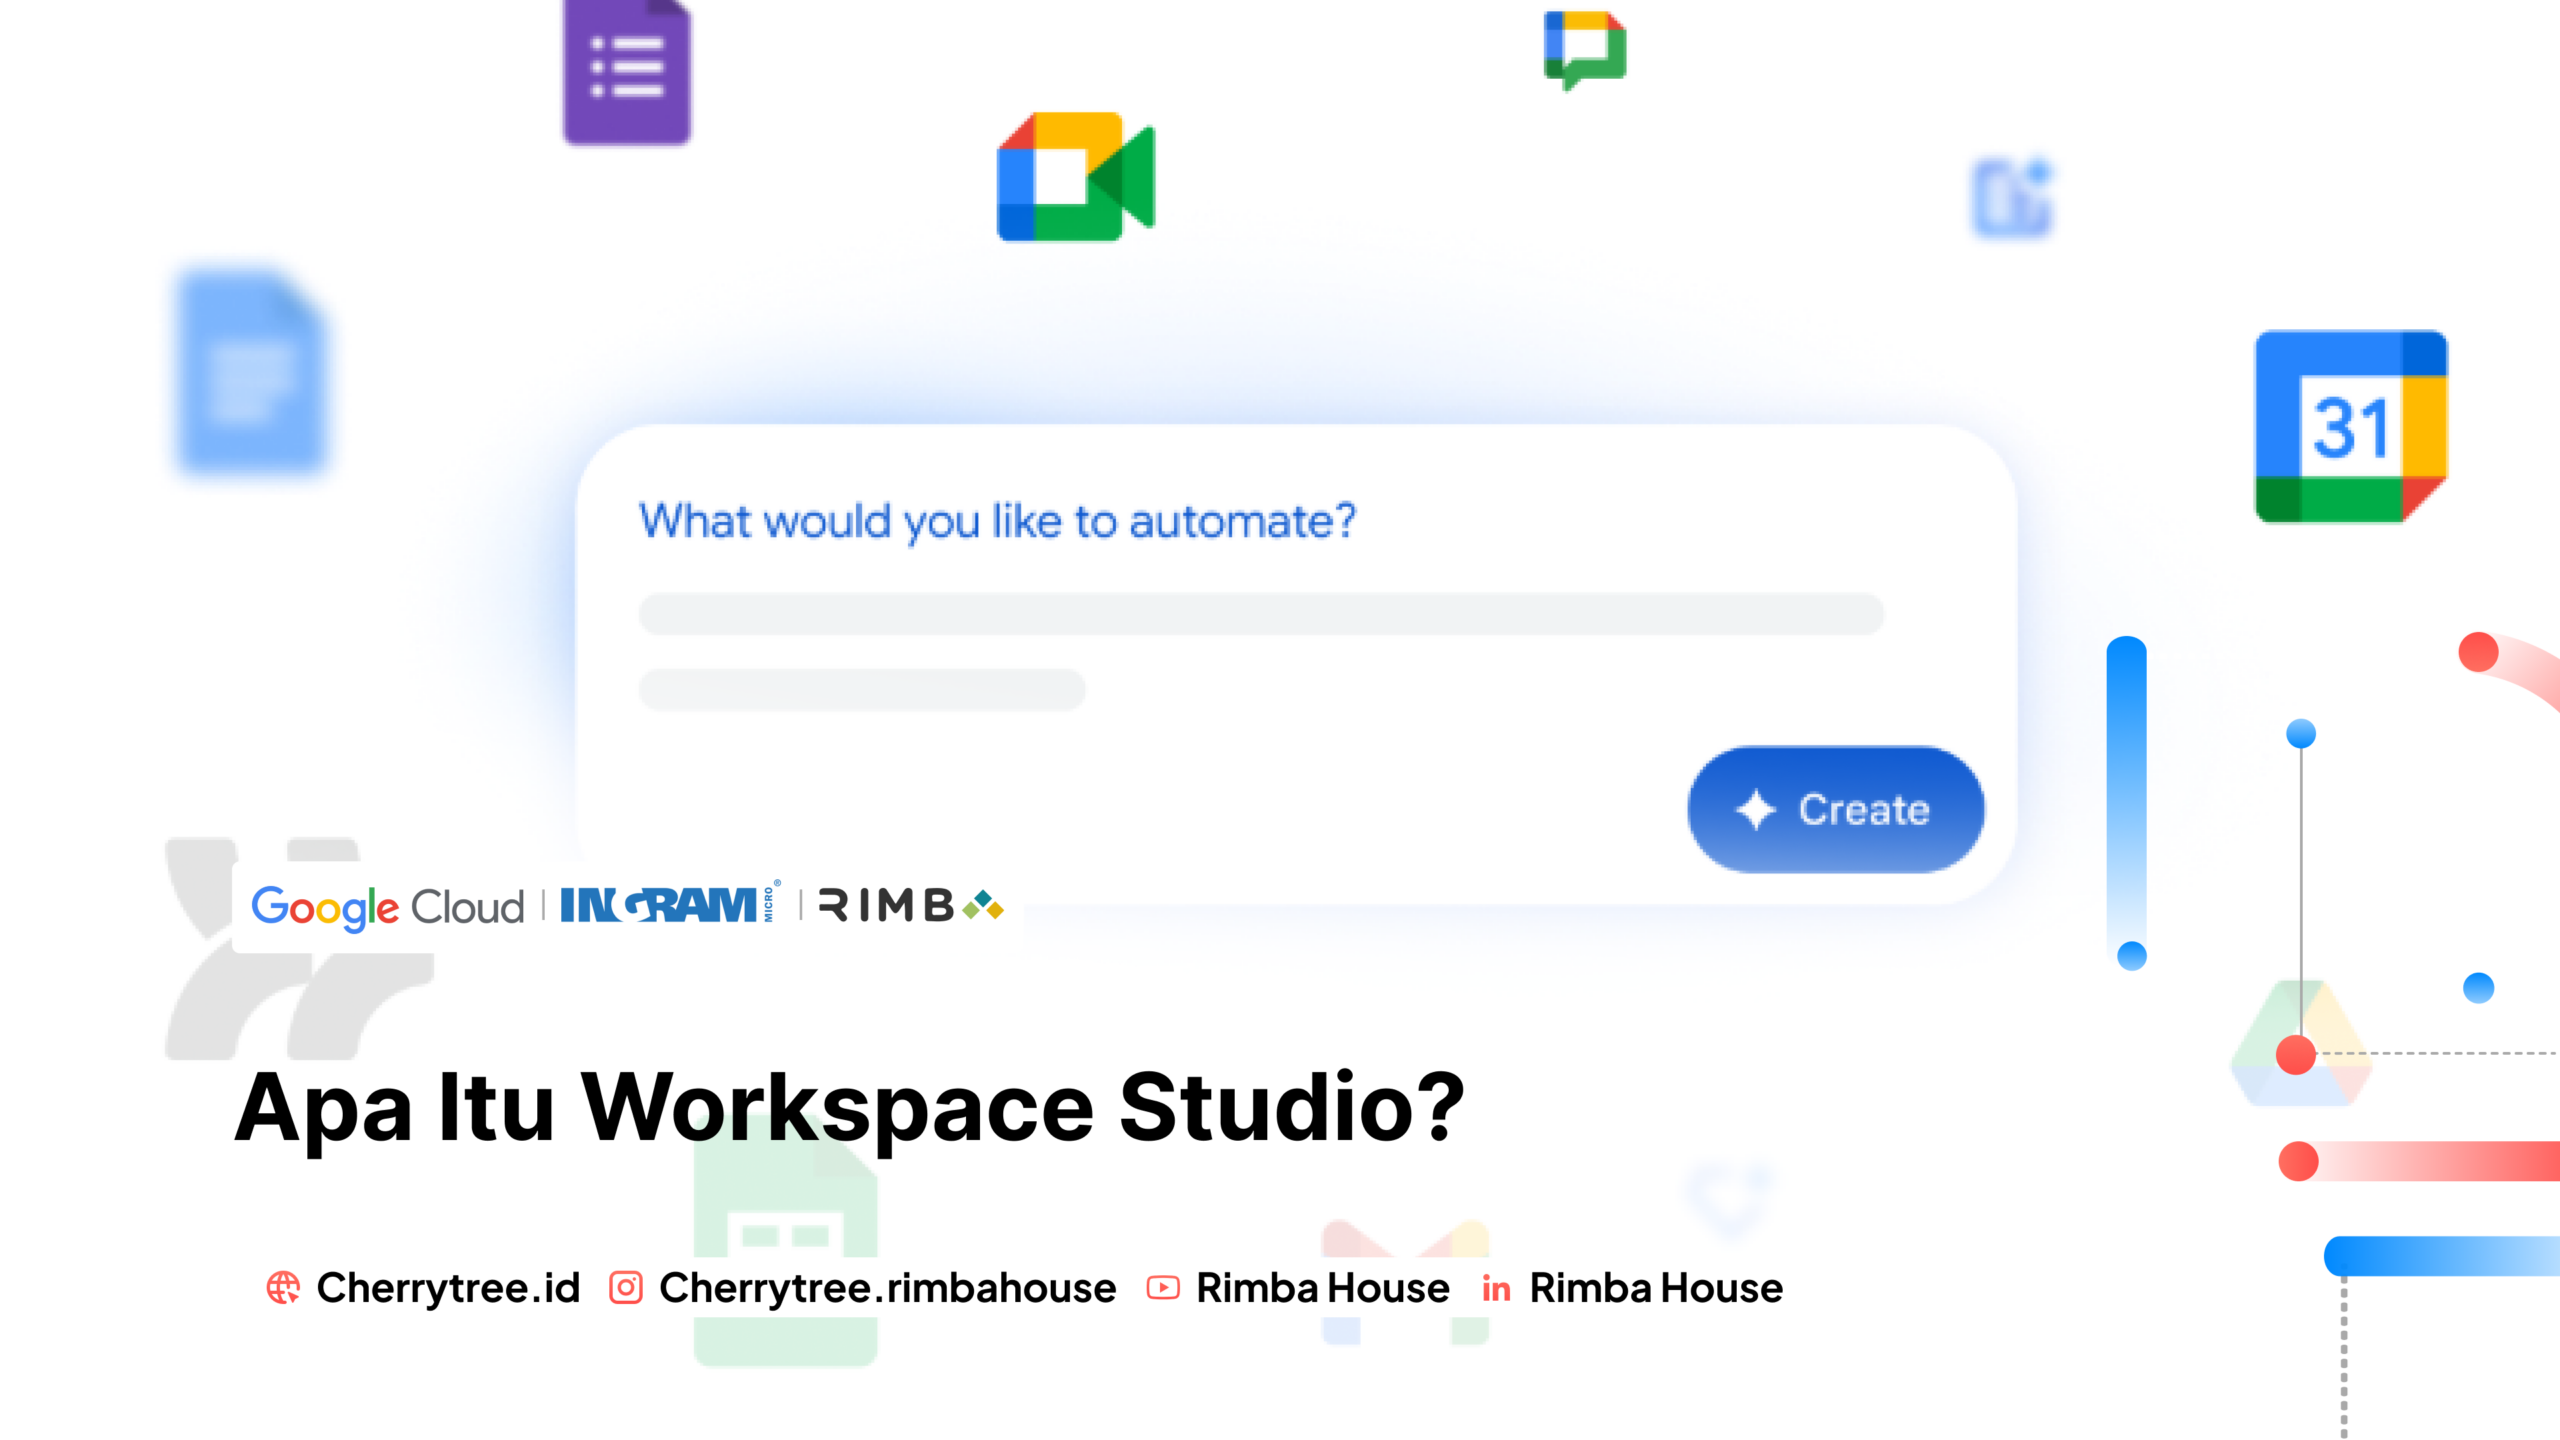Open the Cherrytree.rimbahouse Instagram link
The width and height of the screenshot is (2560, 1440).
pos(887,1288)
